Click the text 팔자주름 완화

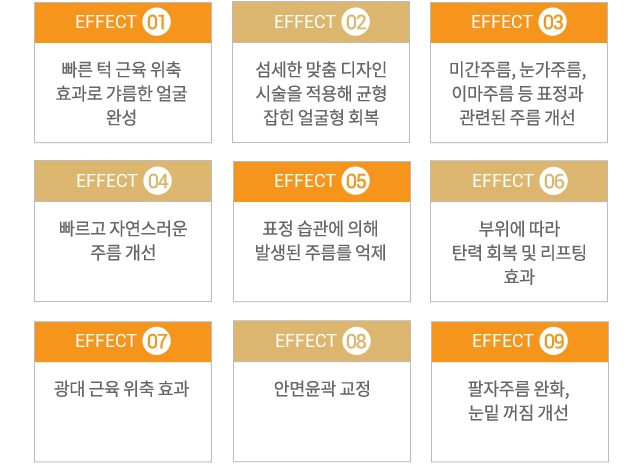(519, 389)
